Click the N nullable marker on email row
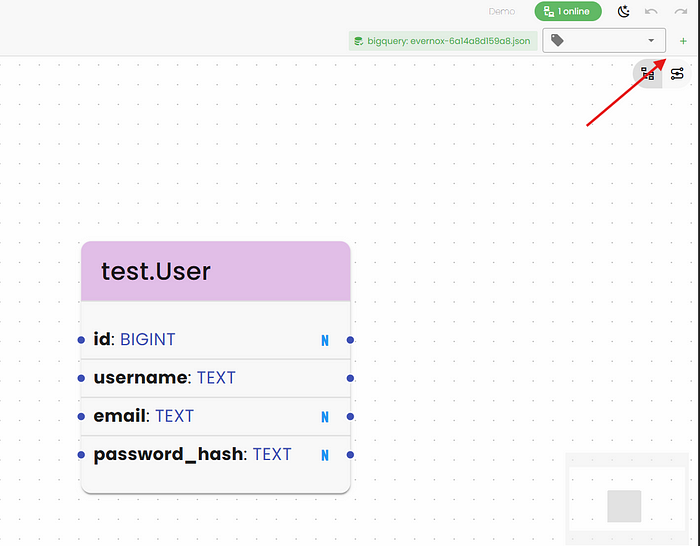The image size is (700, 546). pyautogui.click(x=325, y=417)
